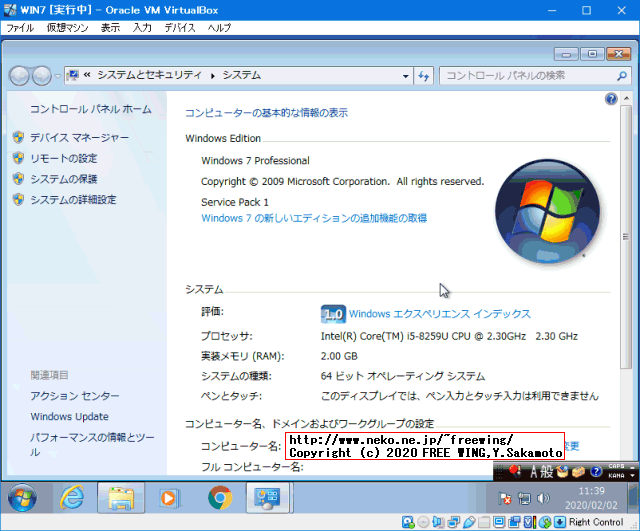Expand the address bar history dropdown
The height and width of the screenshot is (531, 640).
[405, 76]
